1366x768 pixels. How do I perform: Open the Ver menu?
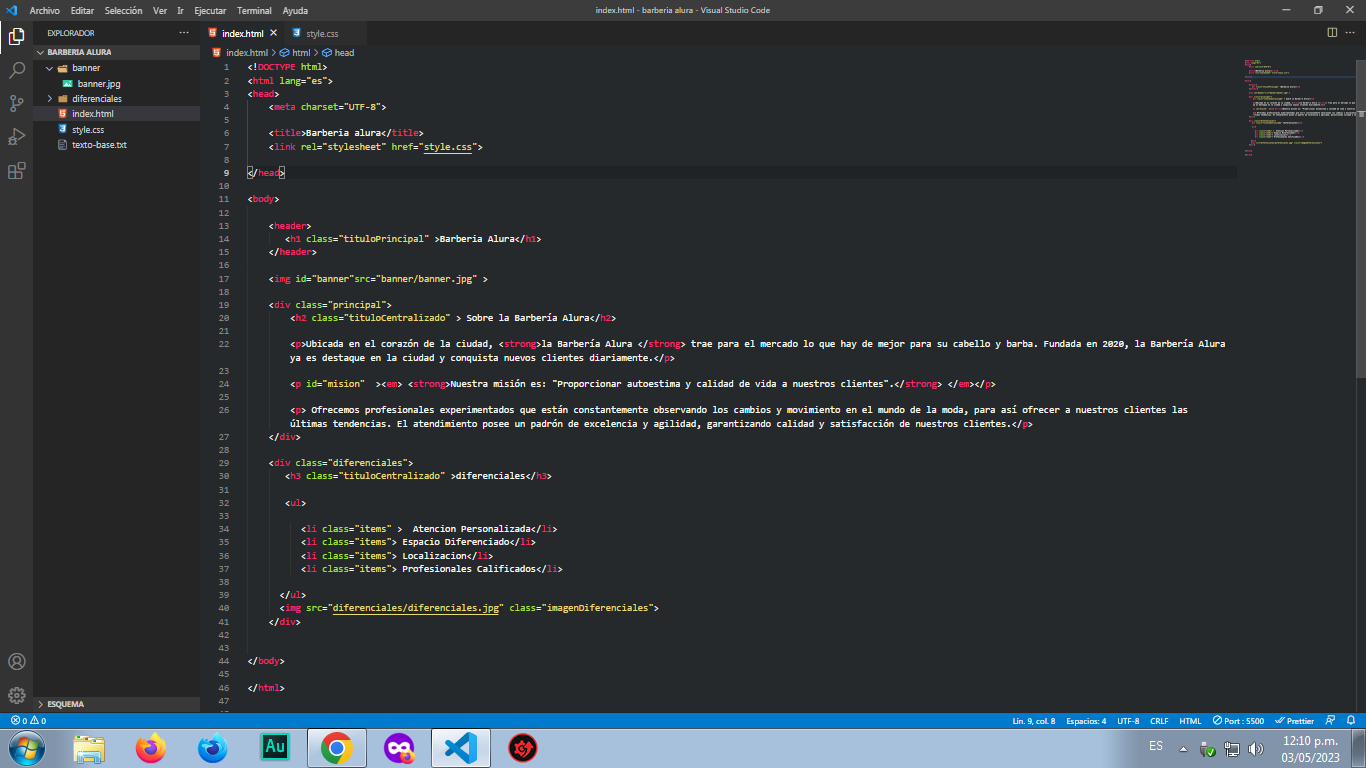point(160,10)
